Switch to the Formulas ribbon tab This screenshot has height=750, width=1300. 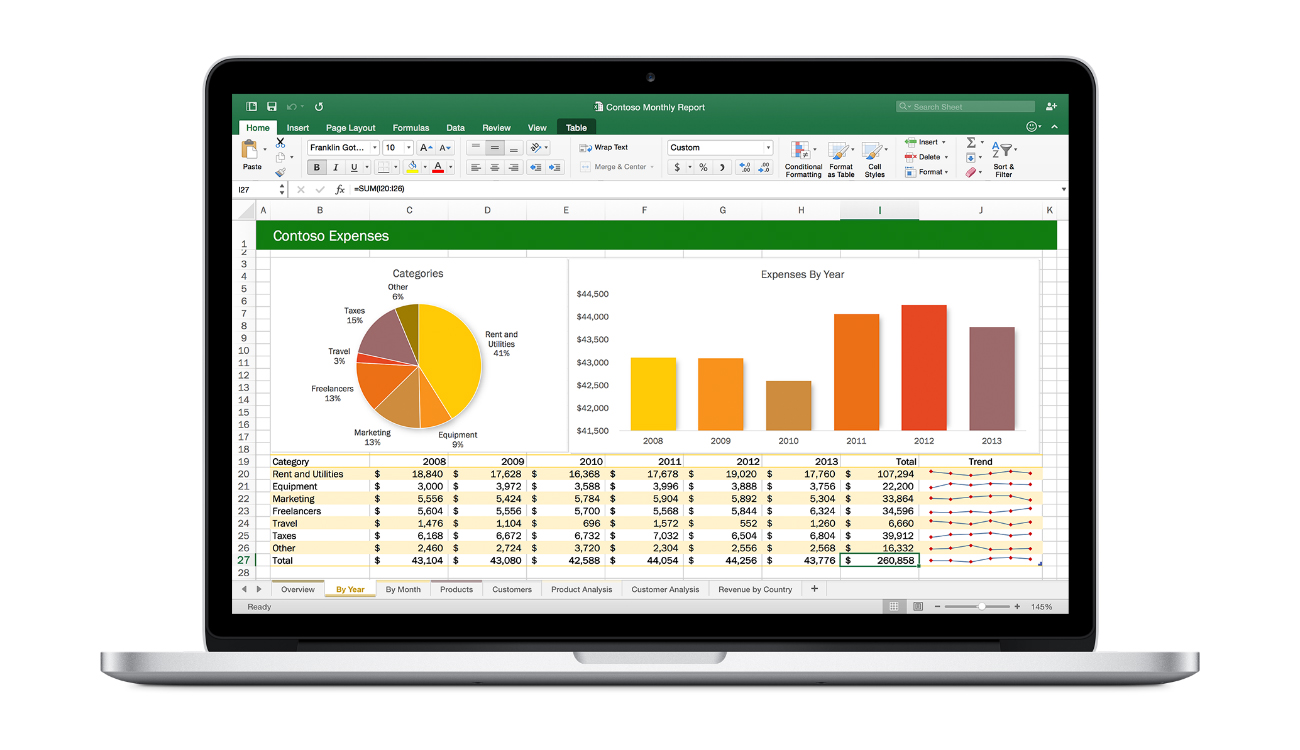[x=410, y=128]
